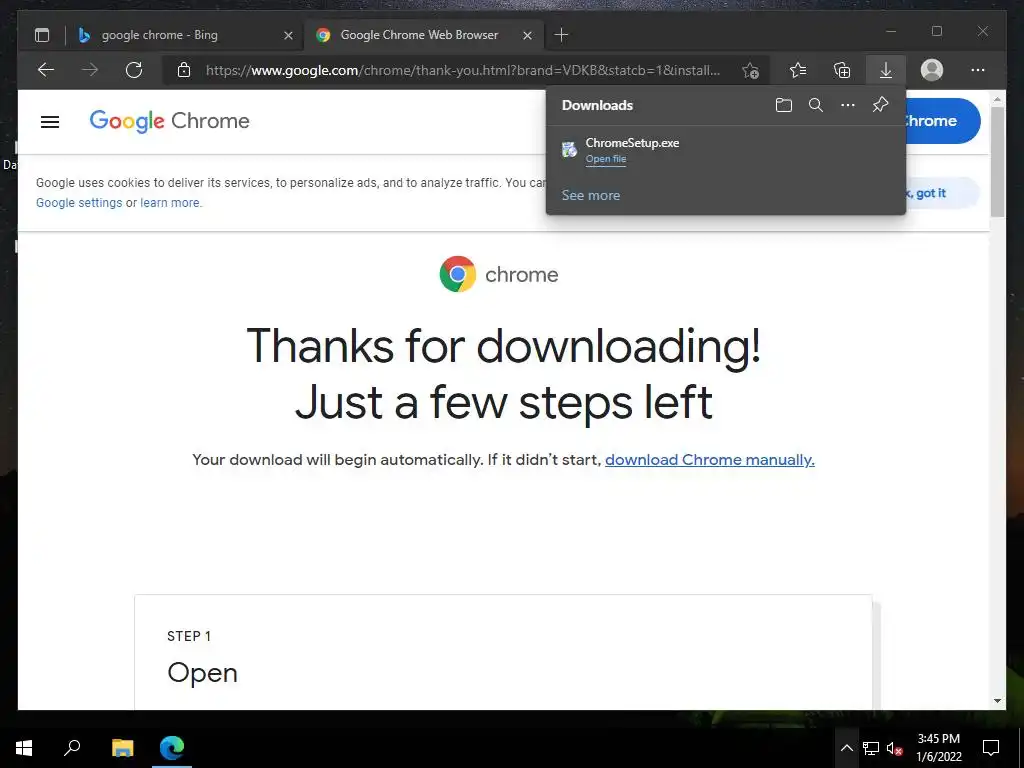Close the google chrome - Bing tab
Screen dimensions: 1024x768
(288, 35)
